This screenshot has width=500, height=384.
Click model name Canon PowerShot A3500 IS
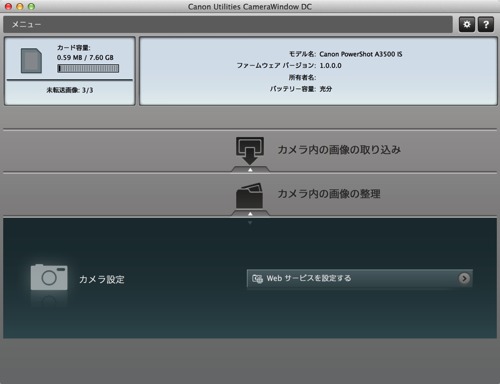point(361,54)
